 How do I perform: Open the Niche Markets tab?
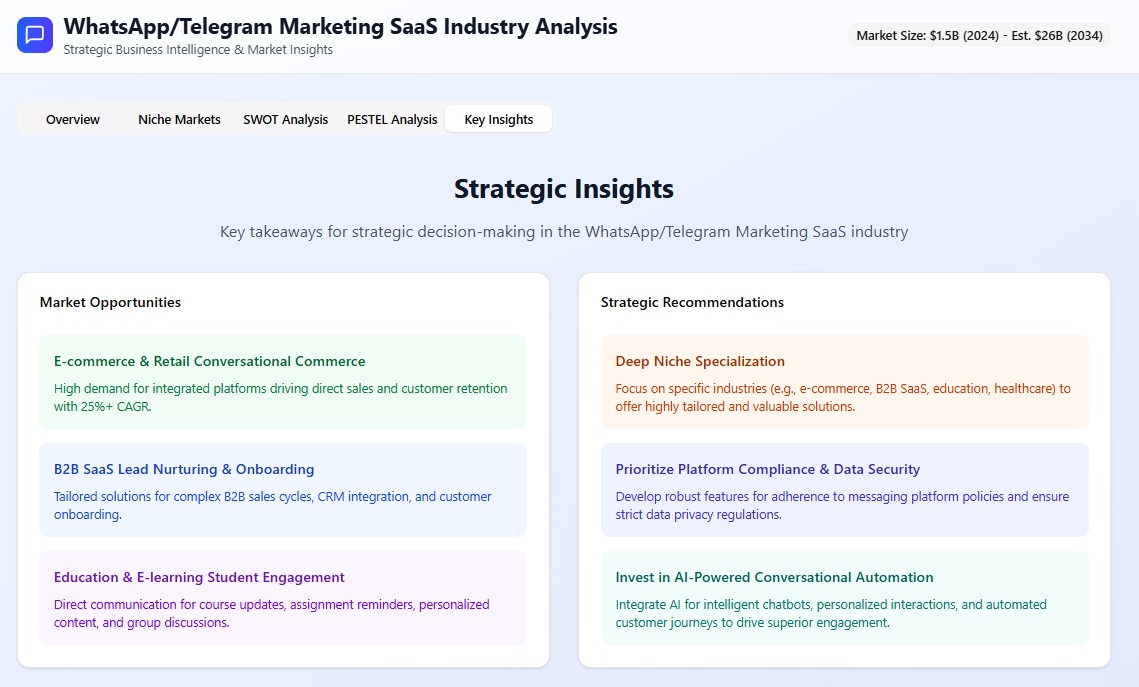pos(179,120)
